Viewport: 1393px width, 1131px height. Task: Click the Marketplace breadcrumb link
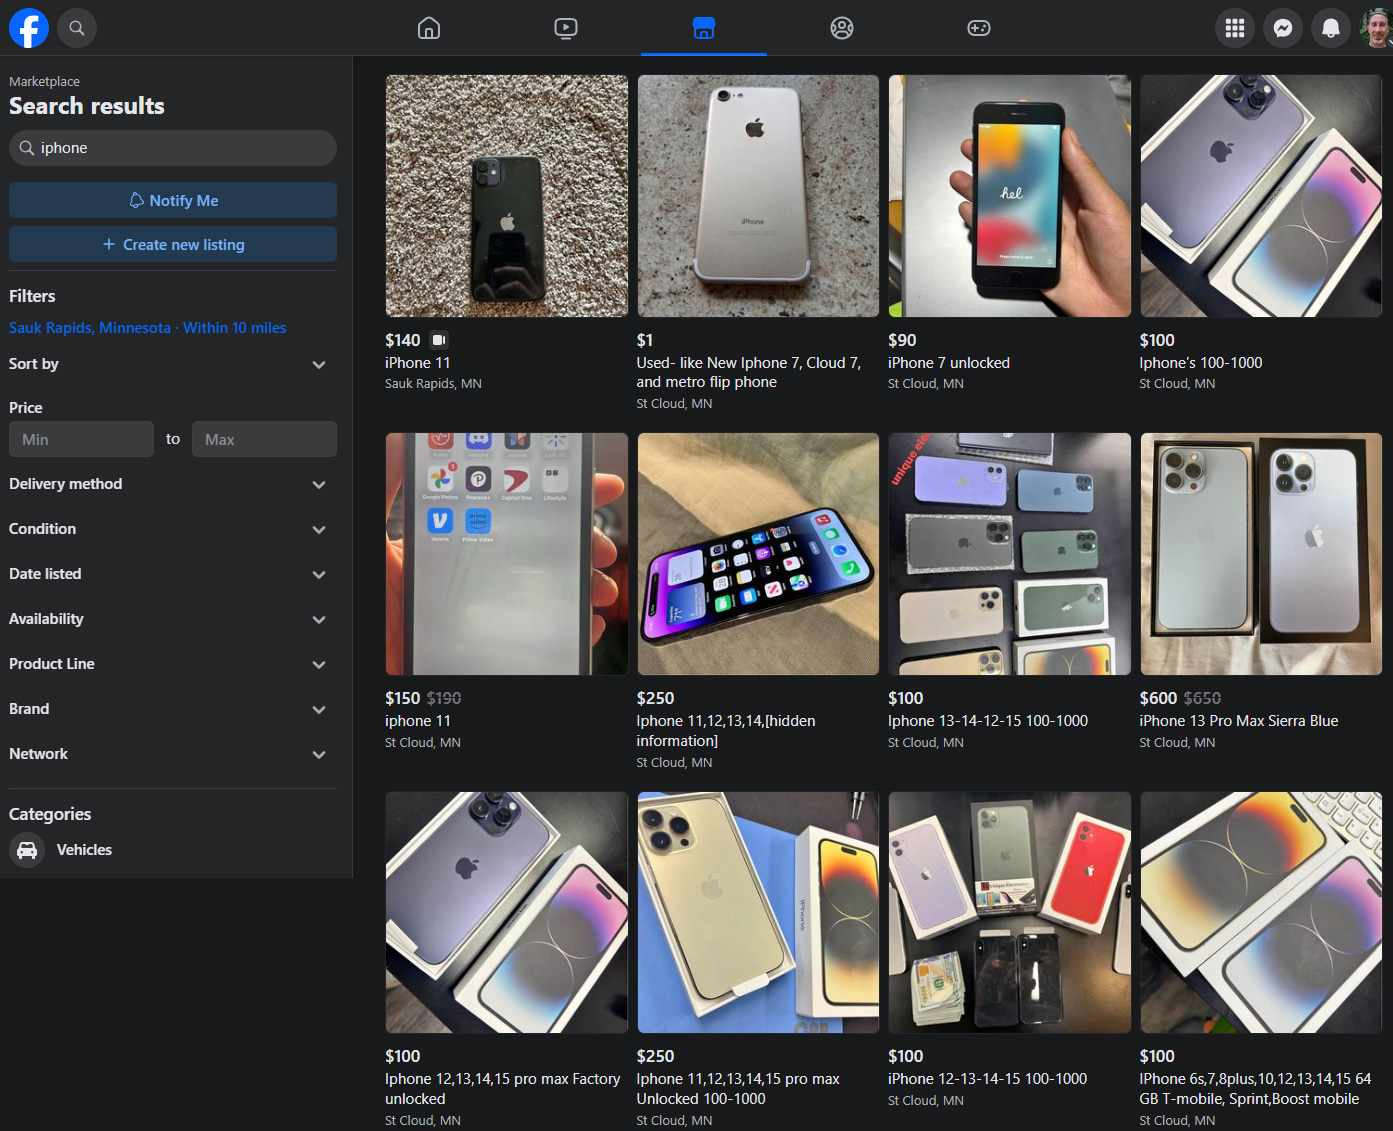(44, 81)
